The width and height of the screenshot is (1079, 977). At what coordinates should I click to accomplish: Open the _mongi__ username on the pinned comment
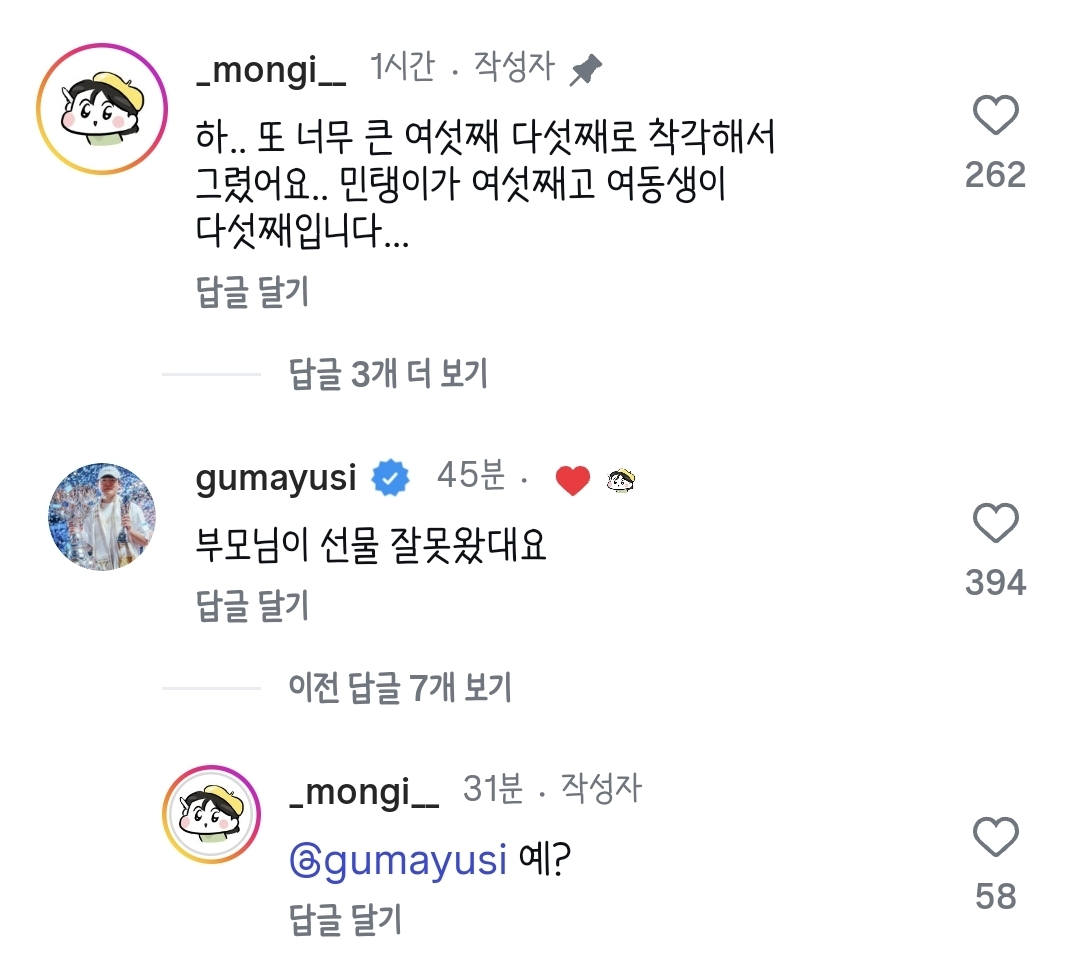(x=271, y=71)
